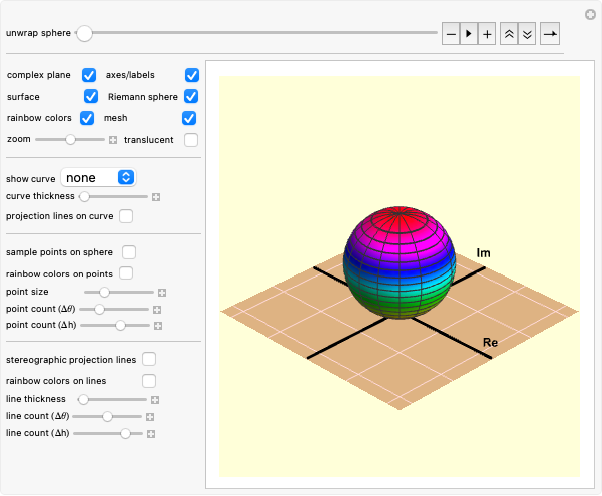
Task: Expand curve thickness slider controls
Action: tap(156, 197)
